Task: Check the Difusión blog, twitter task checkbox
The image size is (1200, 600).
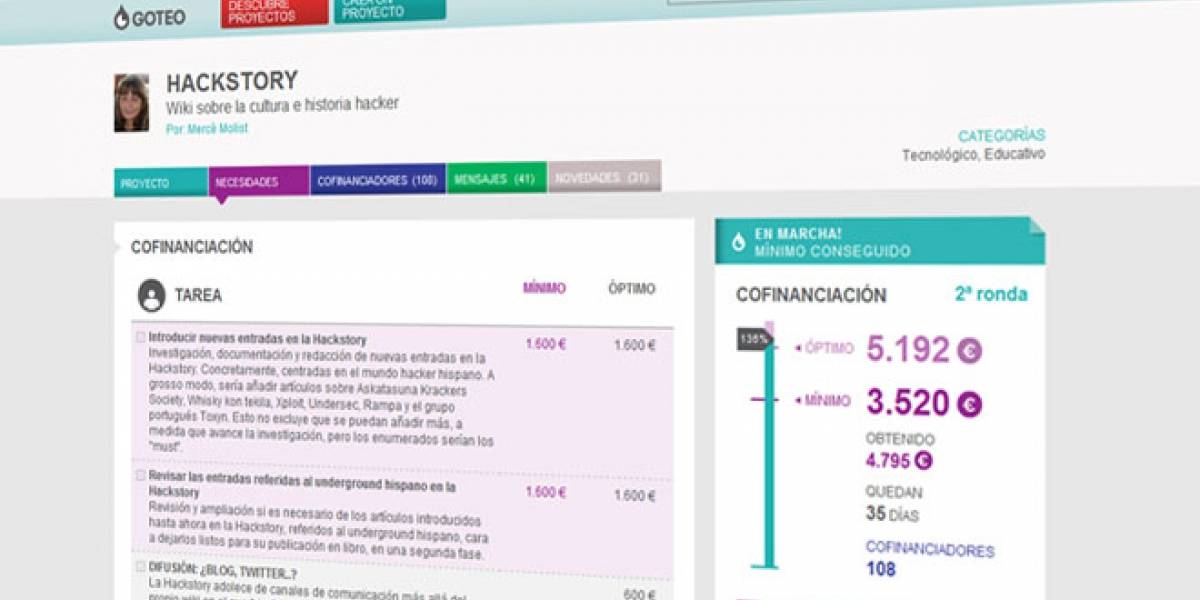Action: pos(141,567)
